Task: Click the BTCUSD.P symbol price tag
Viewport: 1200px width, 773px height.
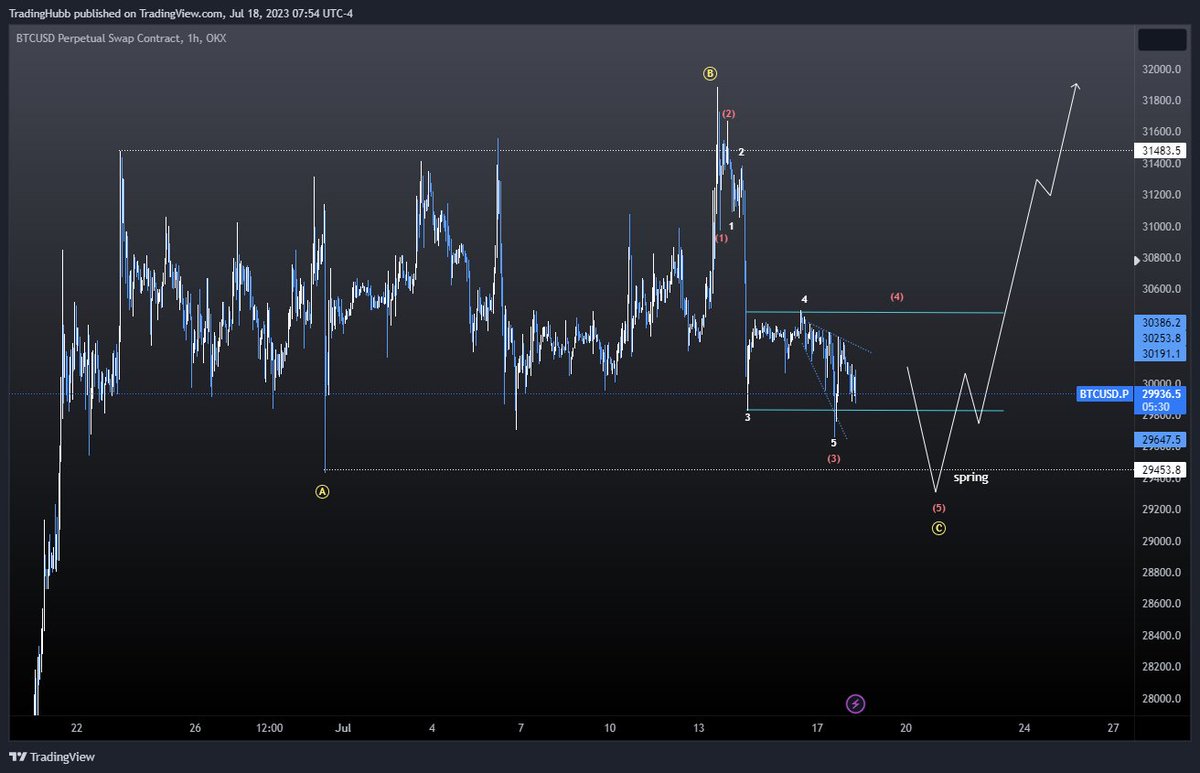Action: point(1103,394)
